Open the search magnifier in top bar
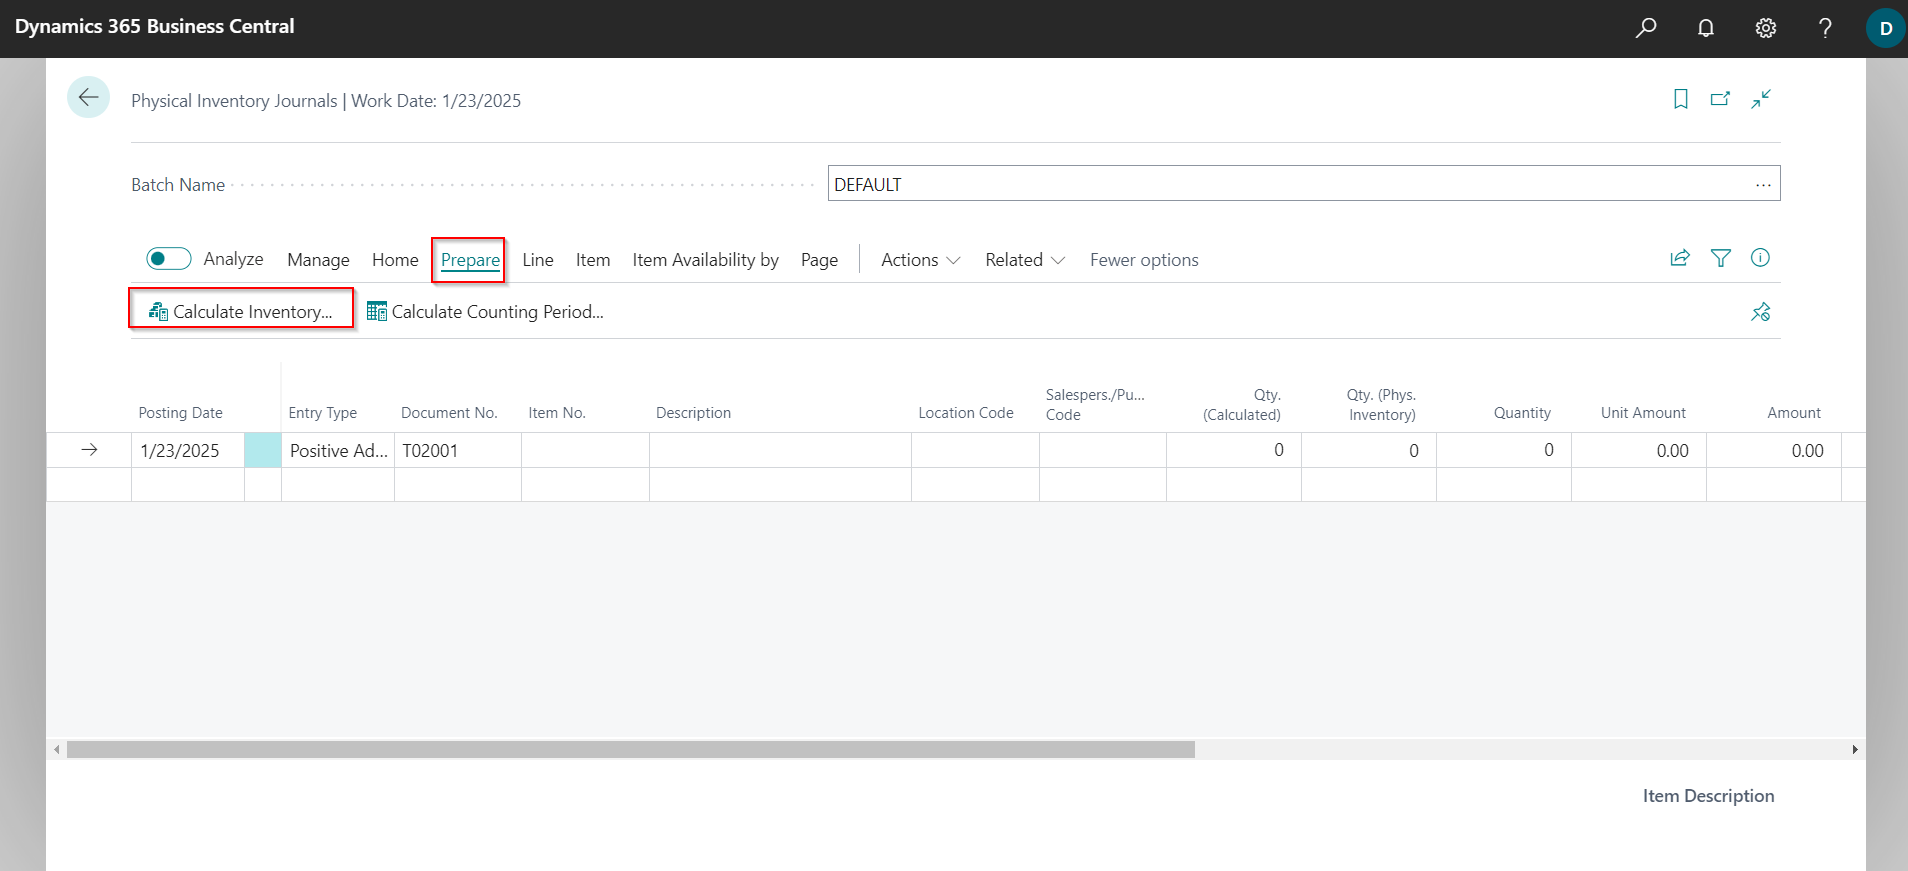1908x871 pixels. pyautogui.click(x=1646, y=28)
